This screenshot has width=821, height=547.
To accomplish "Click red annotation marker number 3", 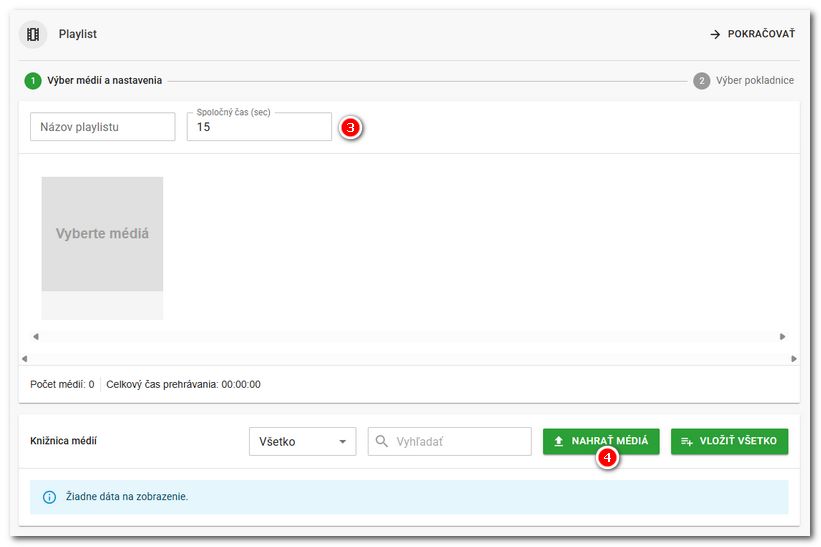I will pyautogui.click(x=350, y=128).
